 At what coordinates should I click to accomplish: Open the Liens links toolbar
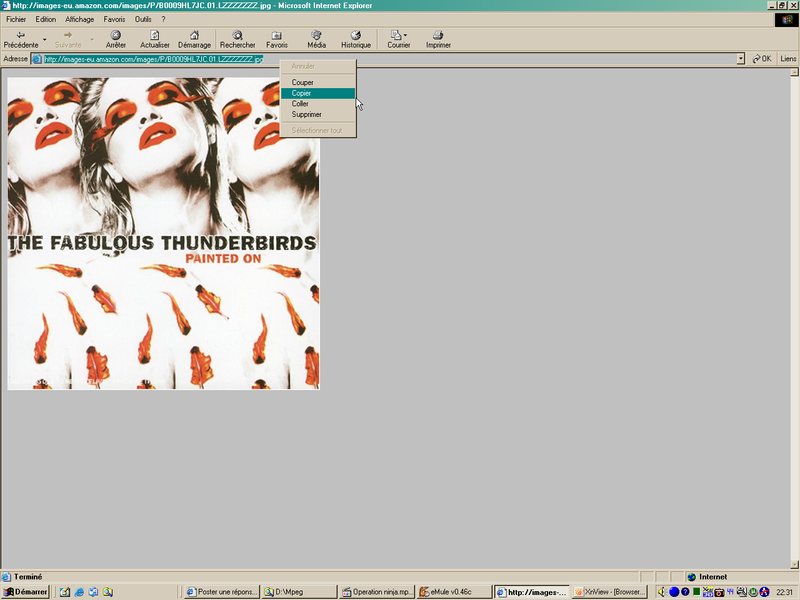(788, 59)
